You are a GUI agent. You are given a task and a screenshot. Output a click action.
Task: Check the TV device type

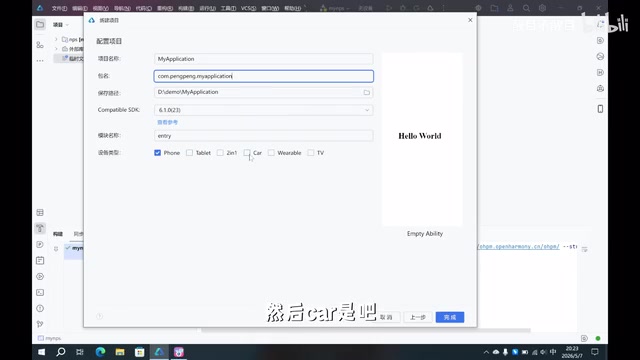click(x=311, y=153)
